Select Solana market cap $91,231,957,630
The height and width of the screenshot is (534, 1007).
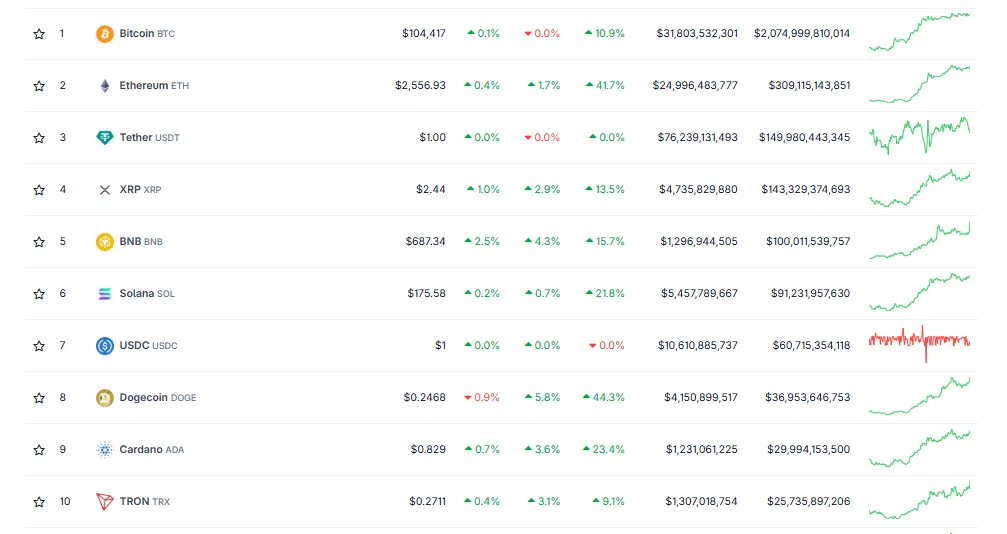[810, 294]
